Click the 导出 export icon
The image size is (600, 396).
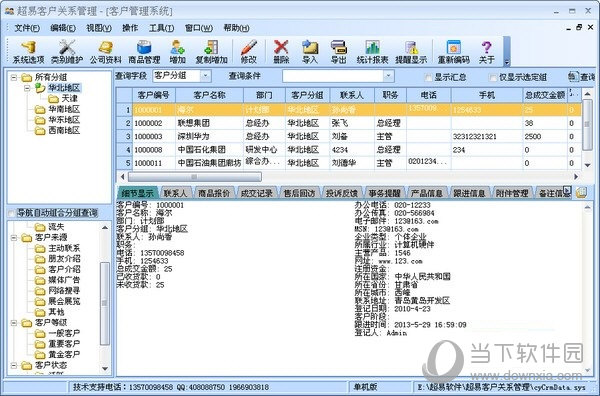[338, 52]
